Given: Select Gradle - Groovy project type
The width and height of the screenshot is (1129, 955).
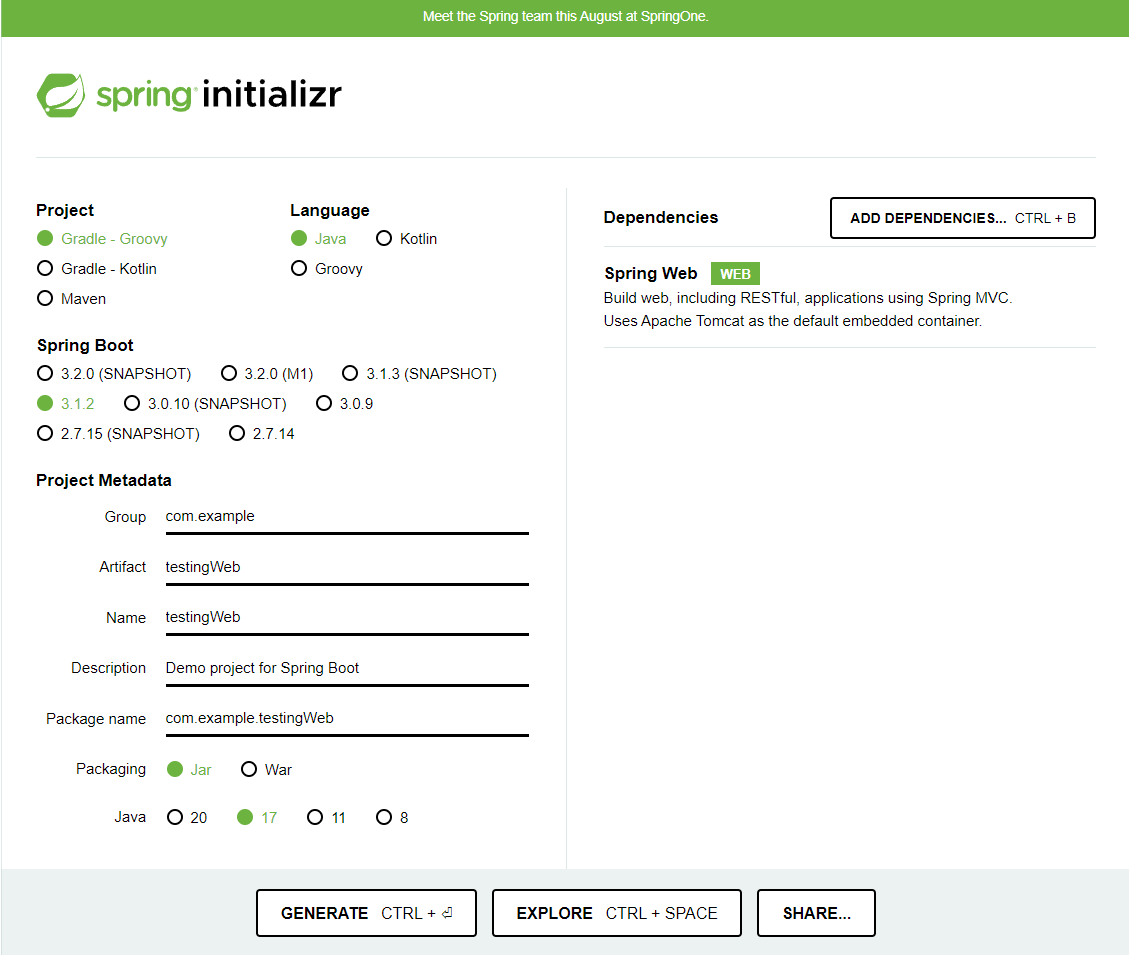Looking at the screenshot, I should point(102,238).
